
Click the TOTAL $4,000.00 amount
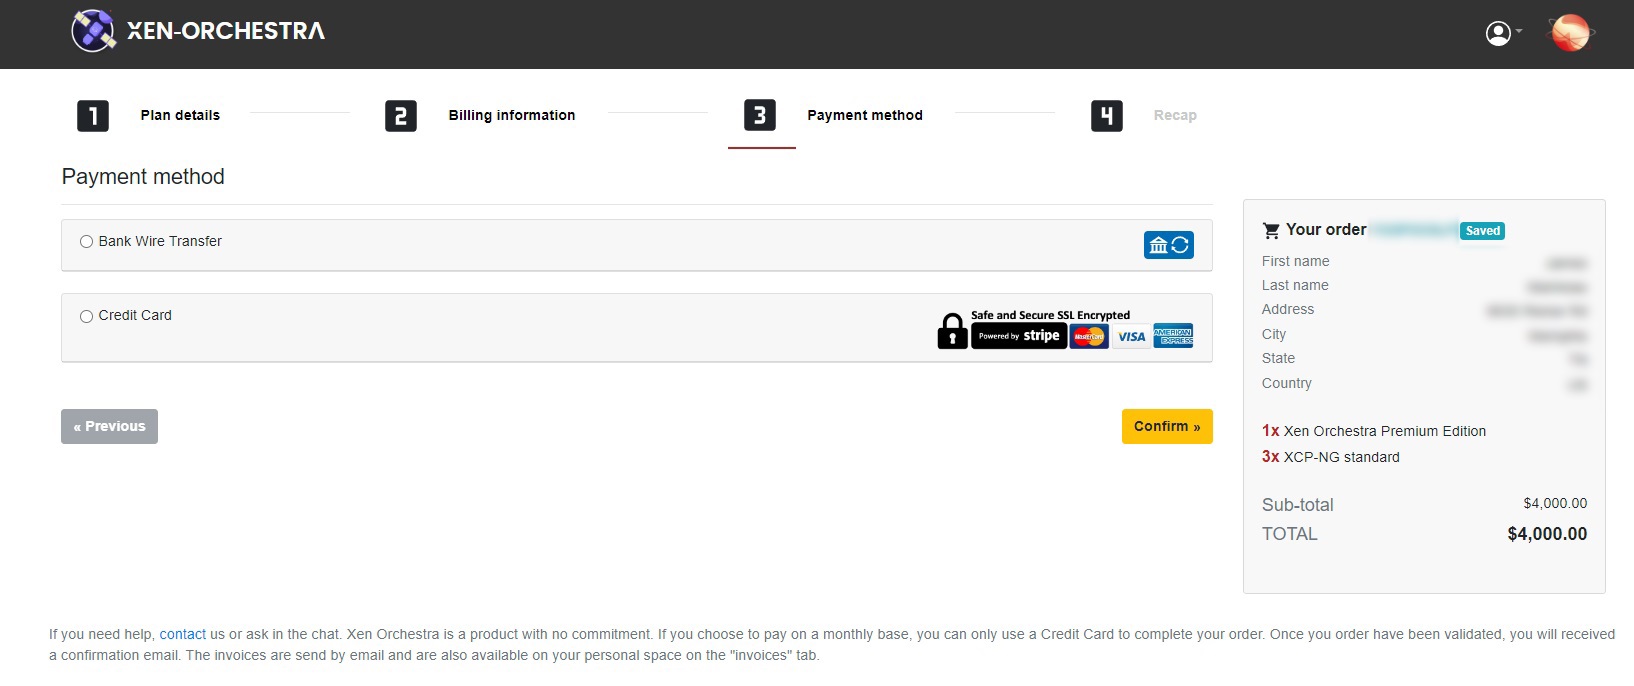click(1547, 534)
